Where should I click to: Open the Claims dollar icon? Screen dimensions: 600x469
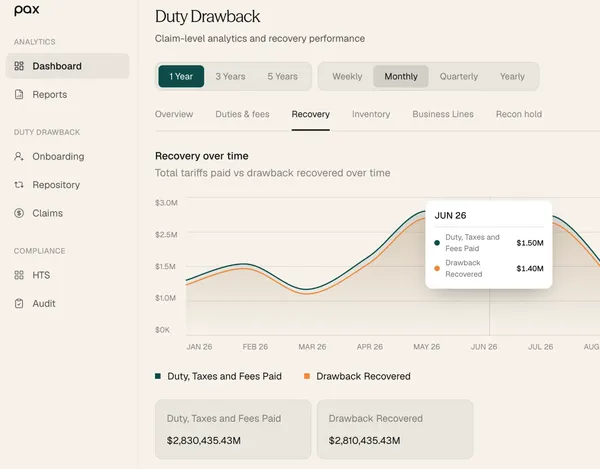click(19, 213)
